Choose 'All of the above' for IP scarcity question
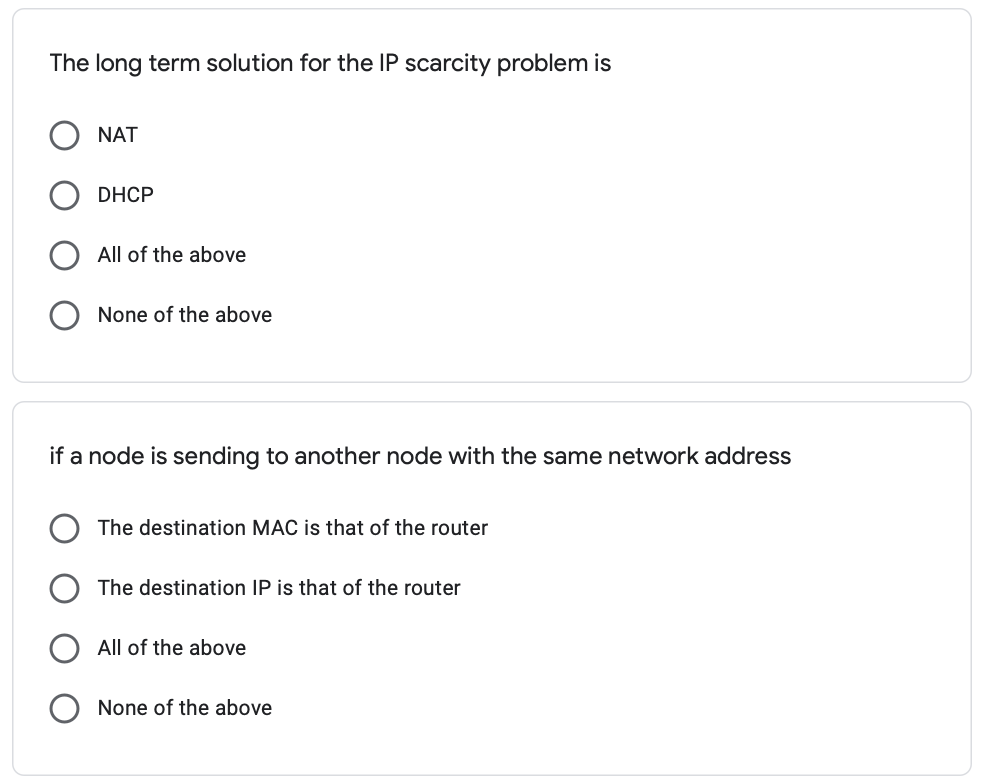1004x784 pixels. point(64,255)
